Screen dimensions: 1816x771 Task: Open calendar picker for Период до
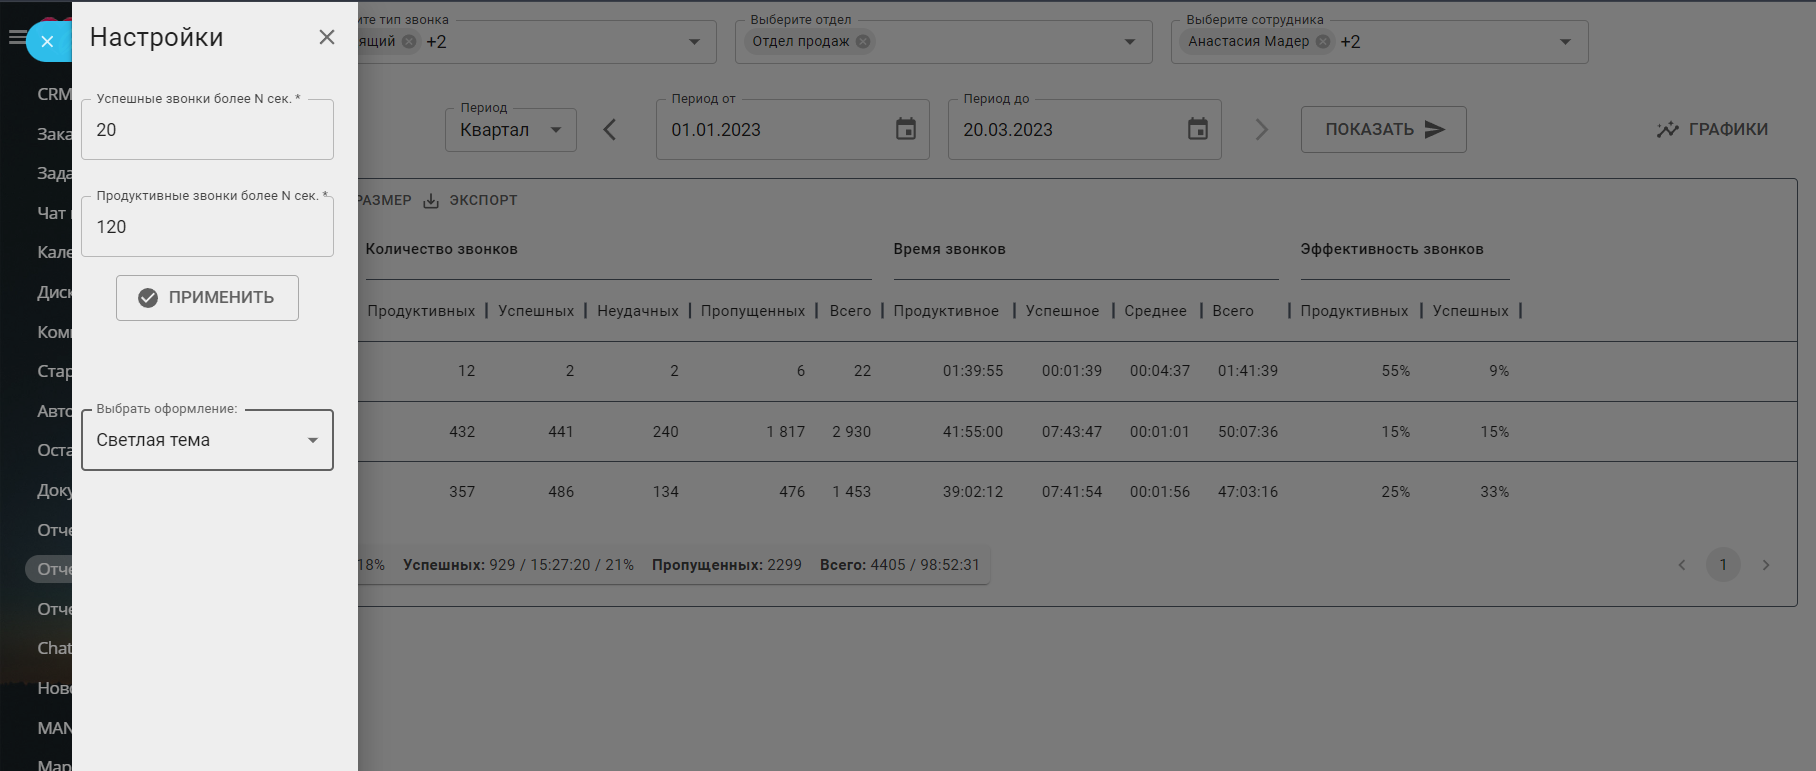coord(1197,129)
